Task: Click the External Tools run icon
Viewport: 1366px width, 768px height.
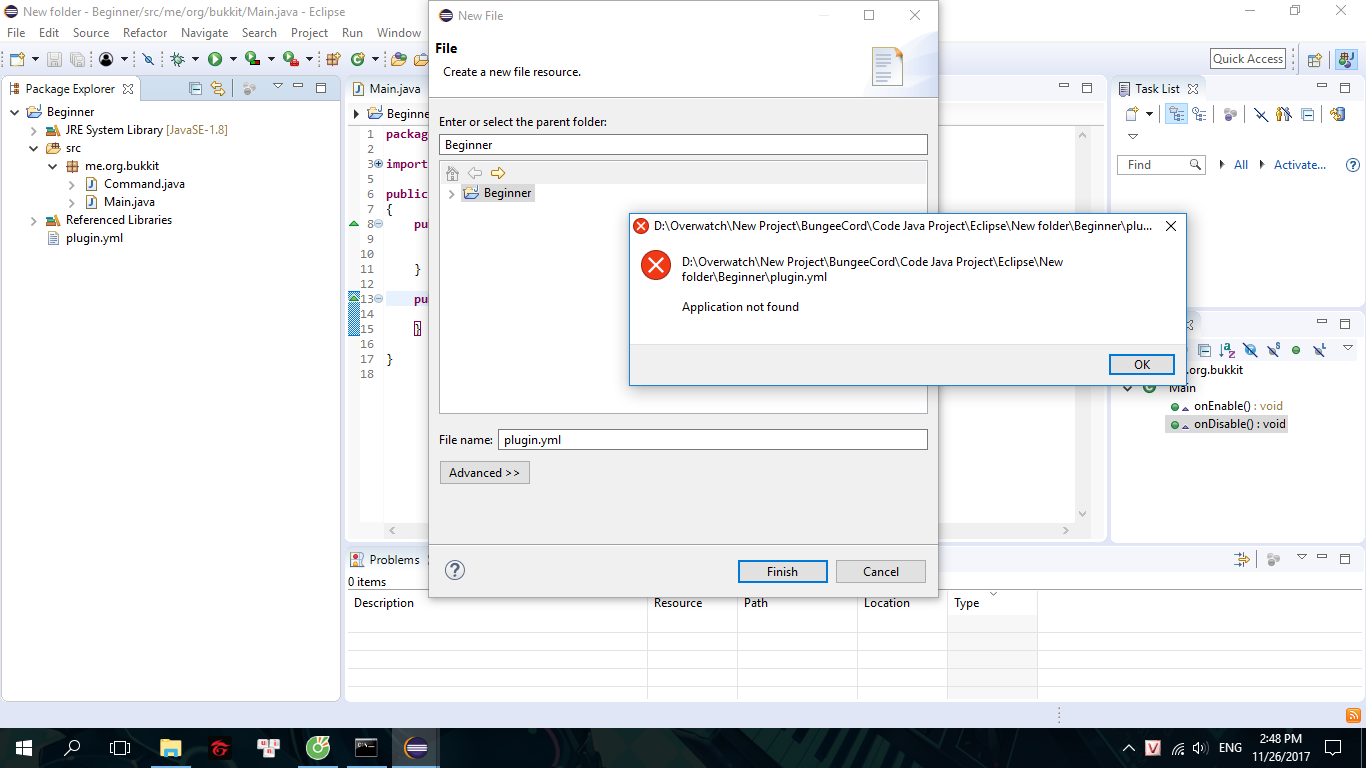Action: click(x=290, y=60)
